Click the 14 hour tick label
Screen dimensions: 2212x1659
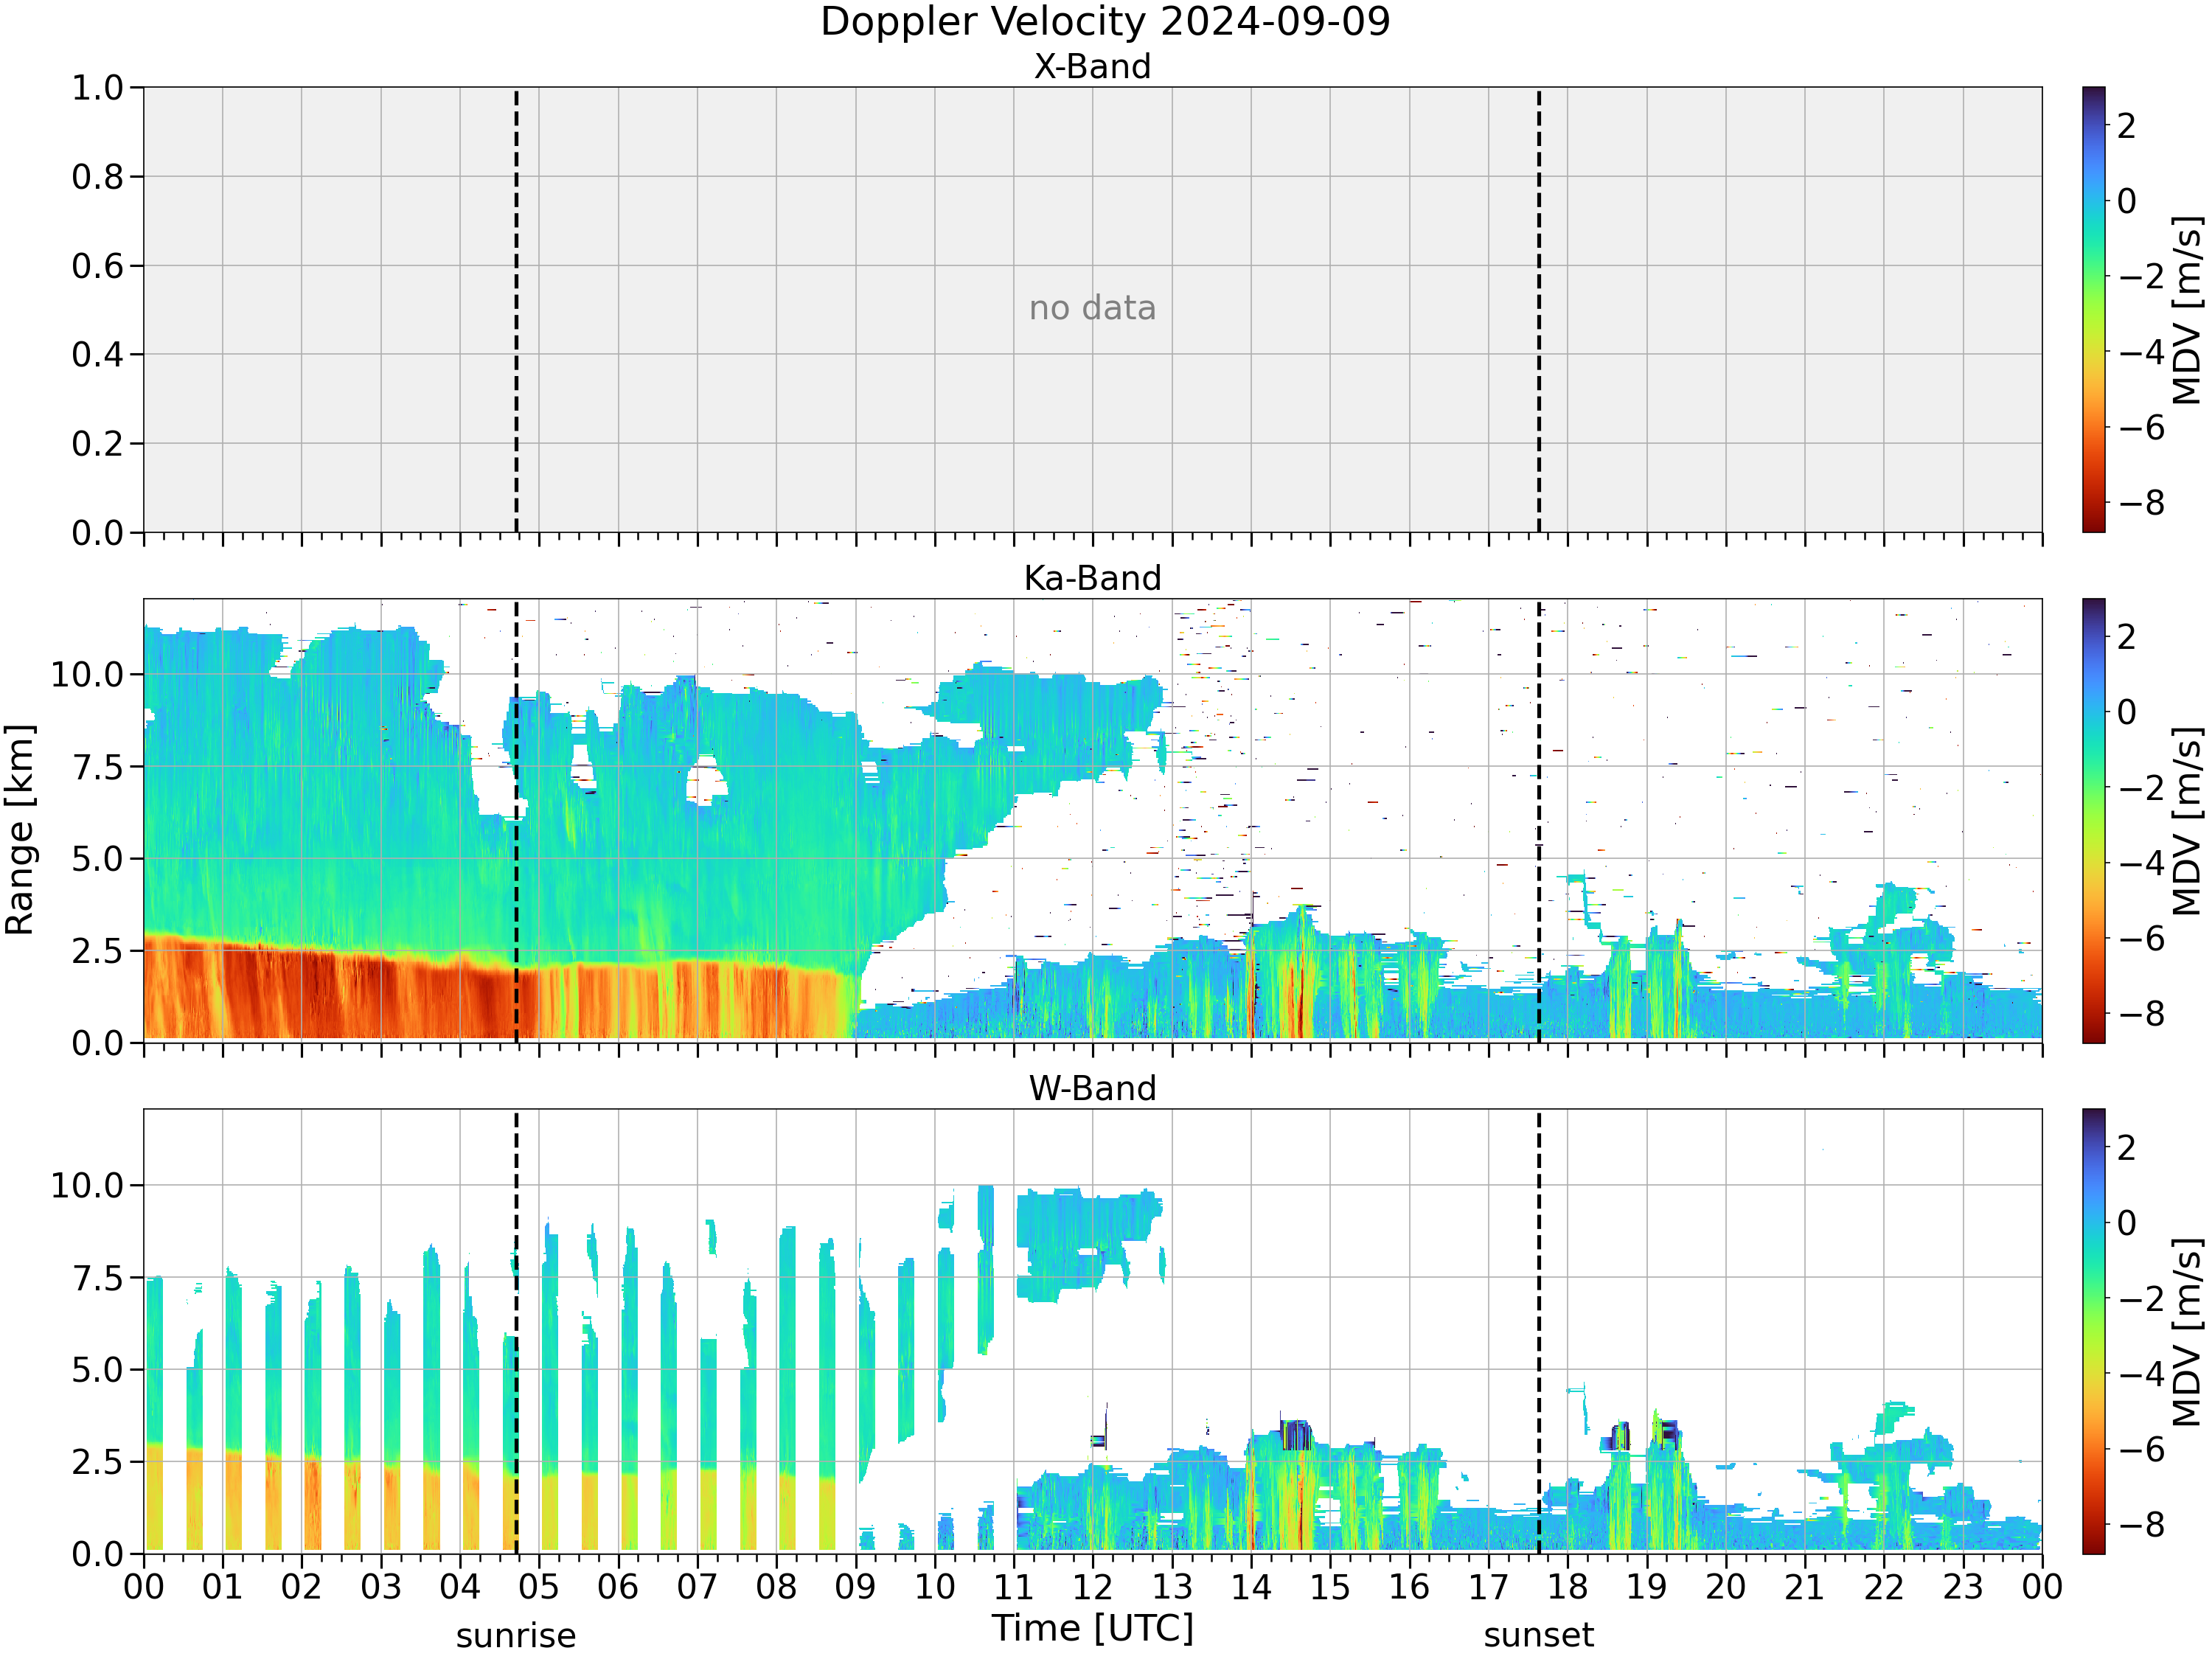point(1251,1587)
